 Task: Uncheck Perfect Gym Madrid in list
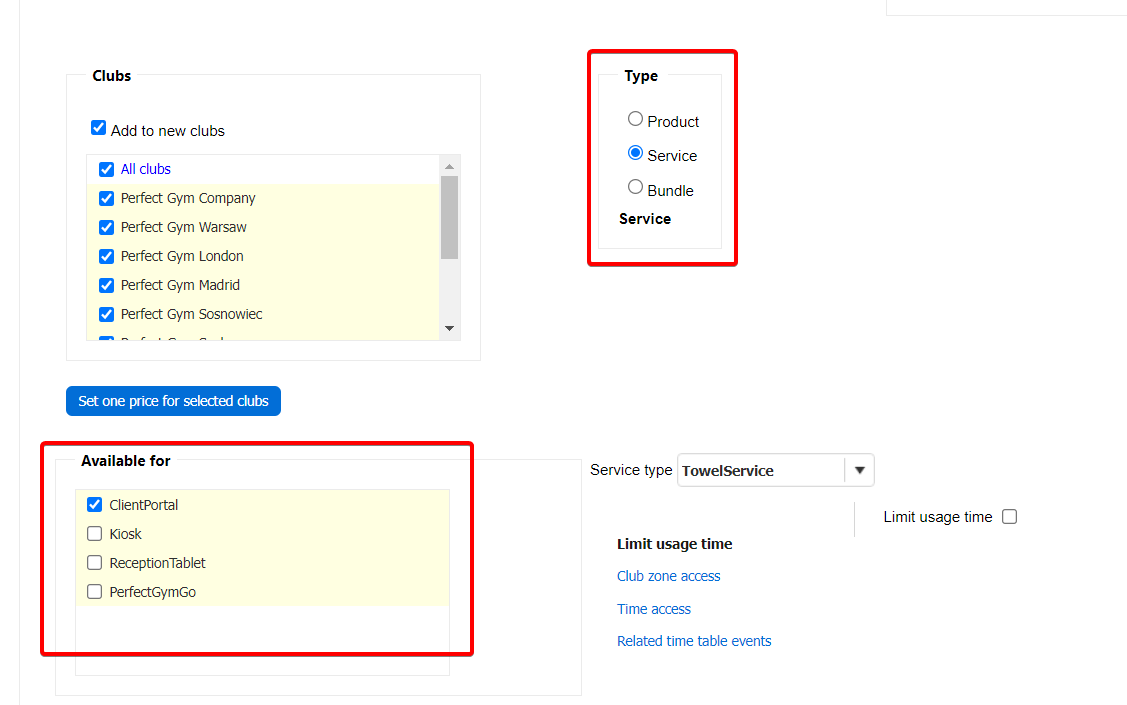107,286
